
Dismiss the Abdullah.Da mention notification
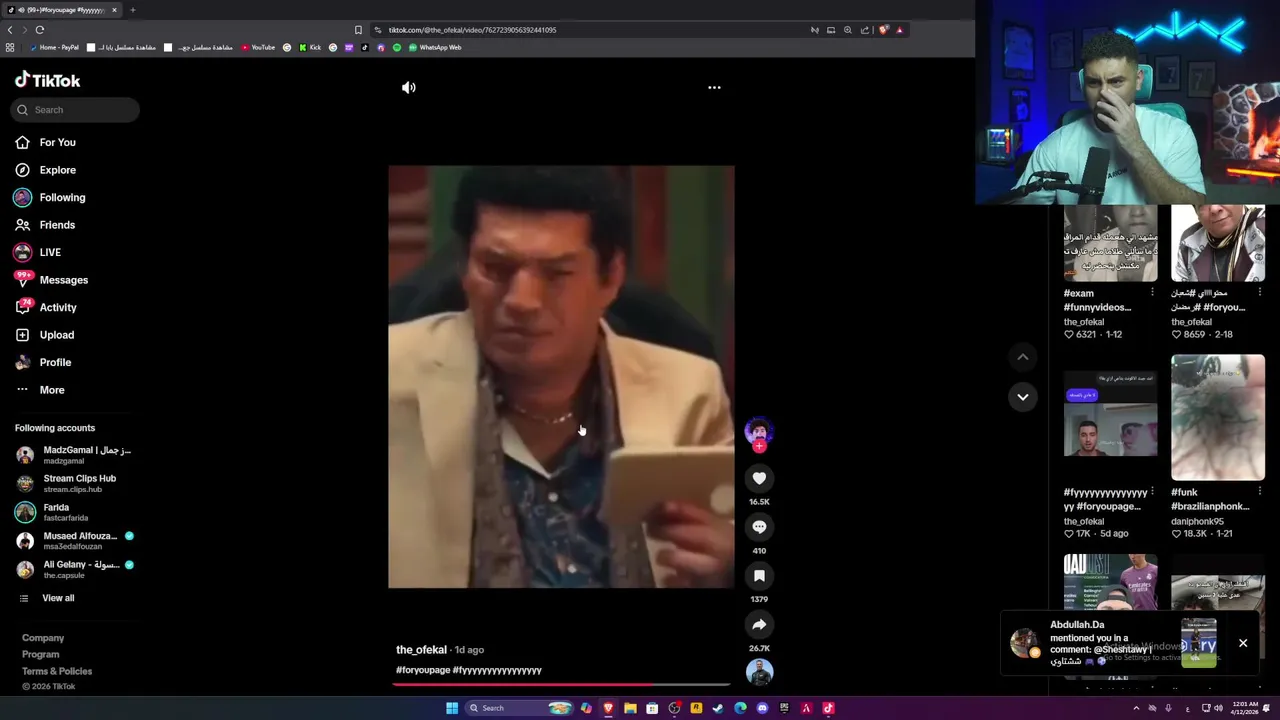pos(1243,643)
